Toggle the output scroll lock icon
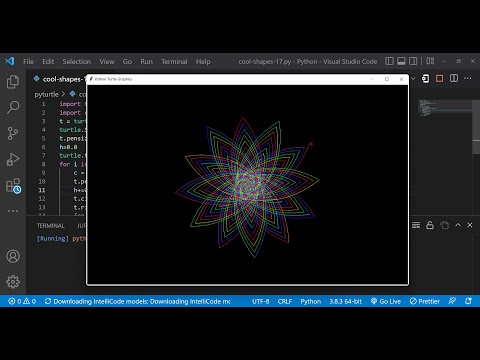The width and height of the screenshot is (480, 360). coord(430,225)
